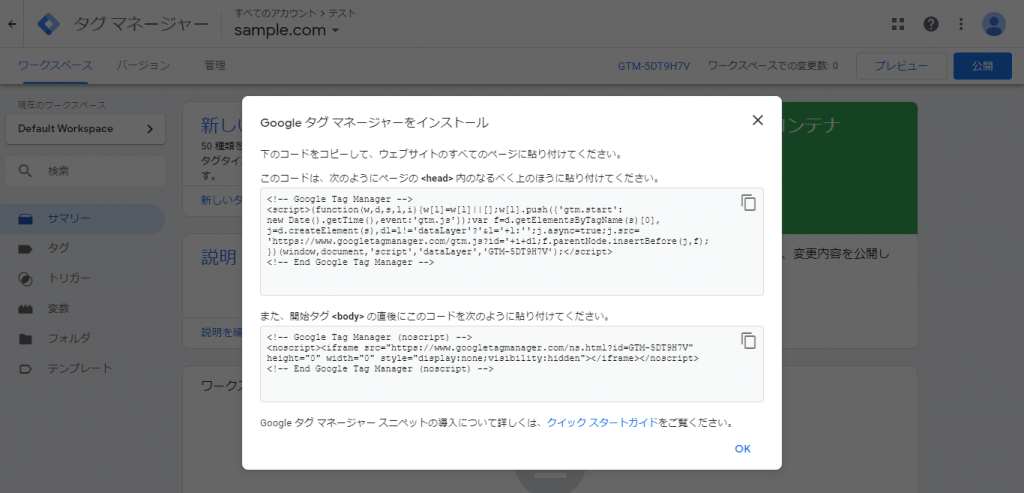The width and height of the screenshot is (1024, 493).
Task: Select テンプレート in the sidebar
Action: (x=82, y=369)
